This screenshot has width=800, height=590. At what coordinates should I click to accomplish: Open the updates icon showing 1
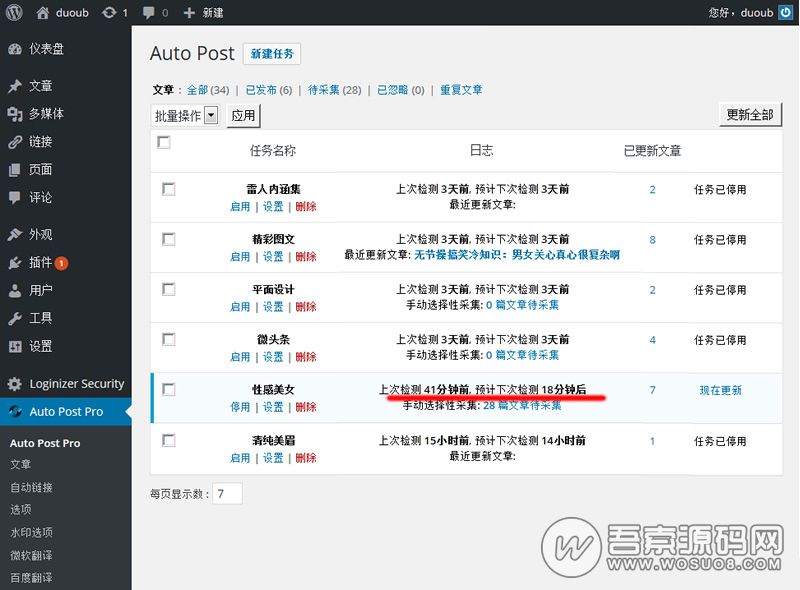(x=109, y=13)
